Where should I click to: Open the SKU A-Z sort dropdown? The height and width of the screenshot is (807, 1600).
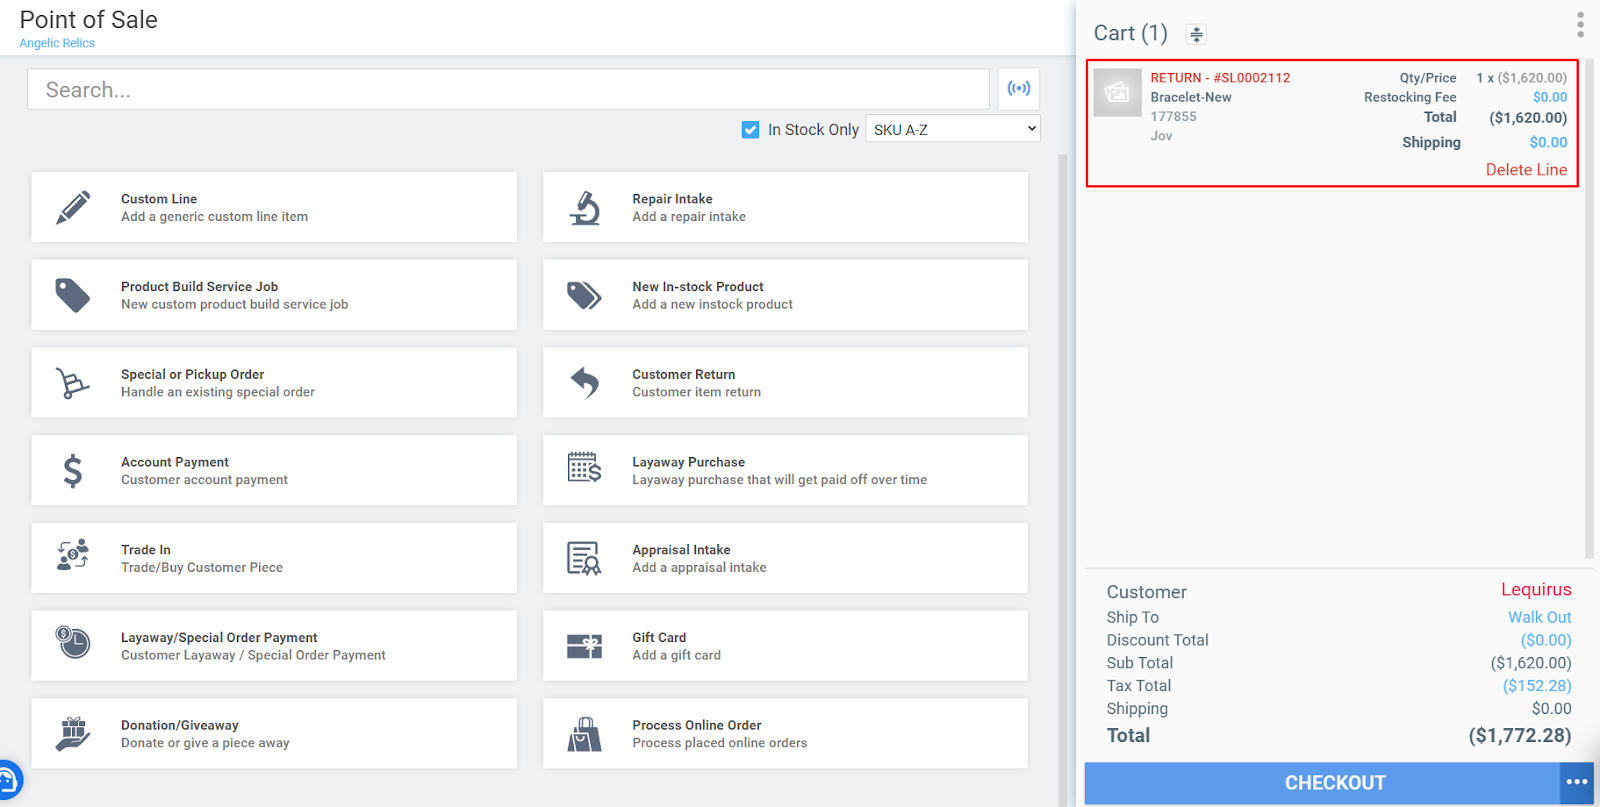pos(953,129)
